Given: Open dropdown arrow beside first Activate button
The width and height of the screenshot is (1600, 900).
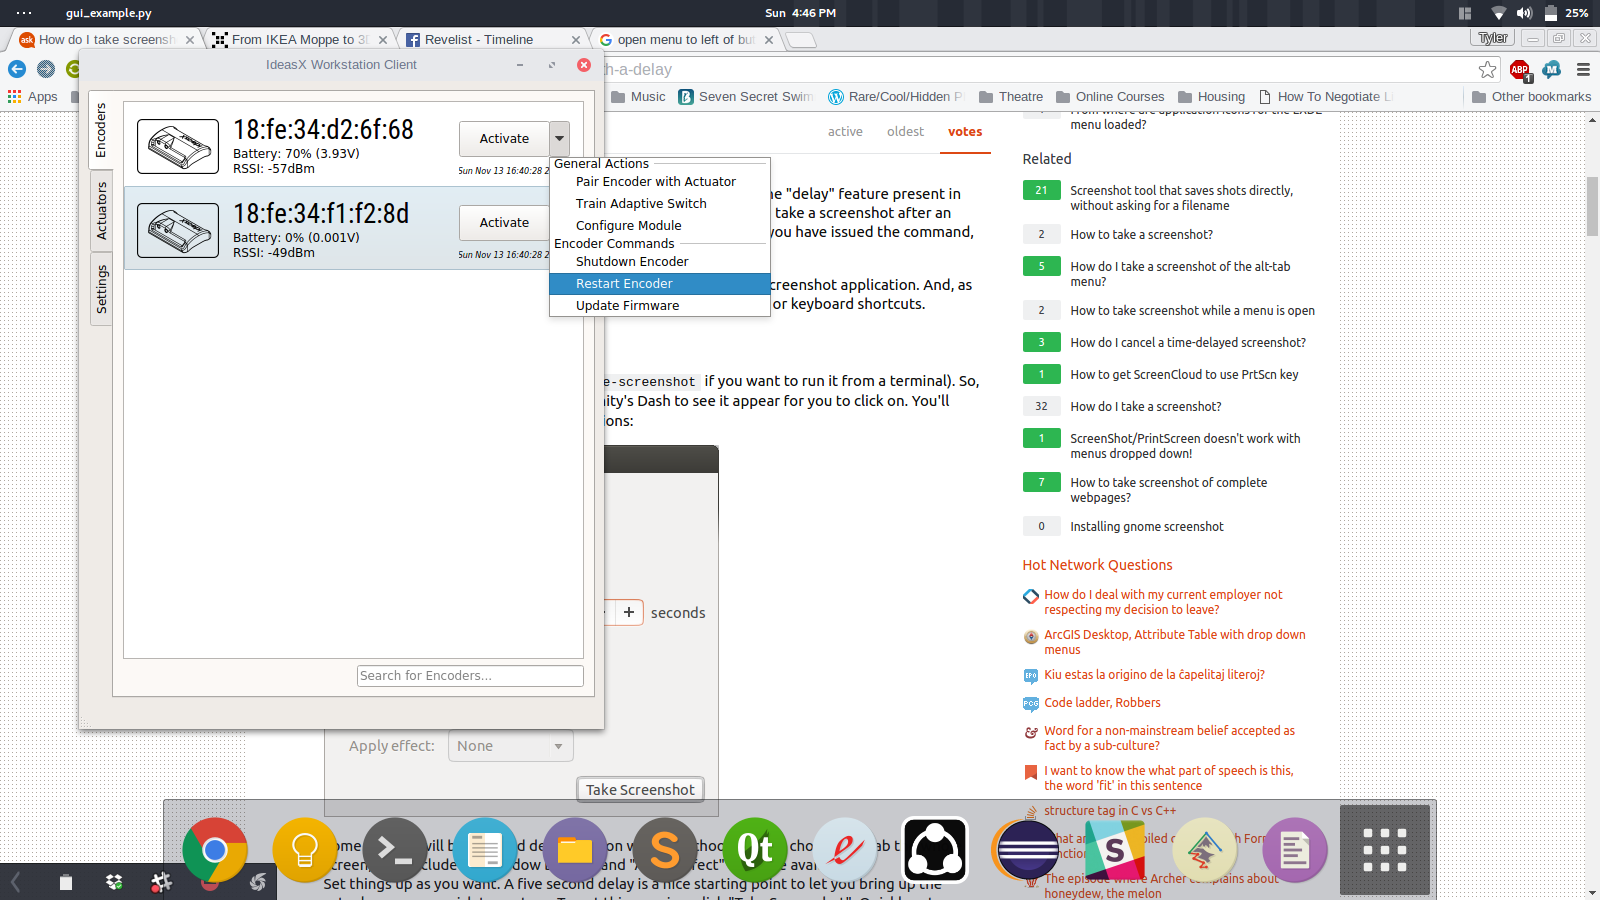Looking at the screenshot, I should tap(560, 139).
